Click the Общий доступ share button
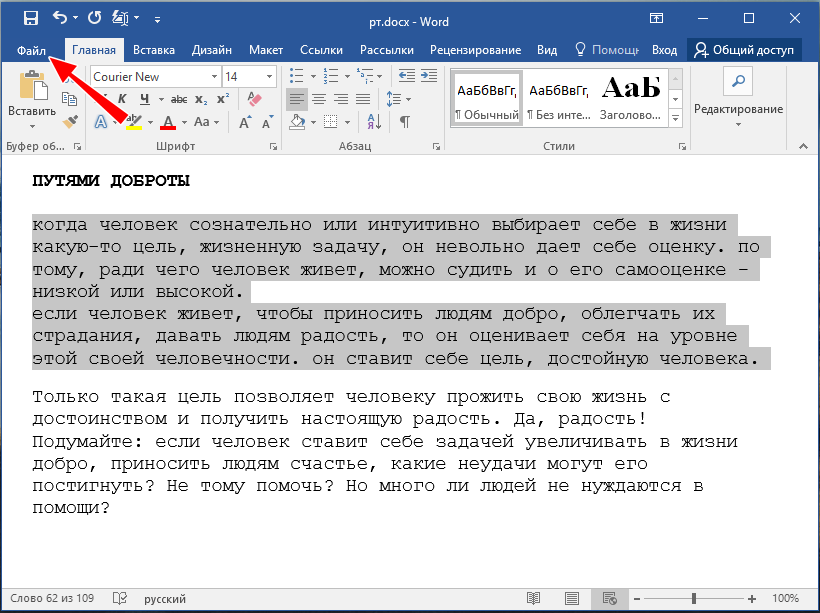 pos(744,50)
